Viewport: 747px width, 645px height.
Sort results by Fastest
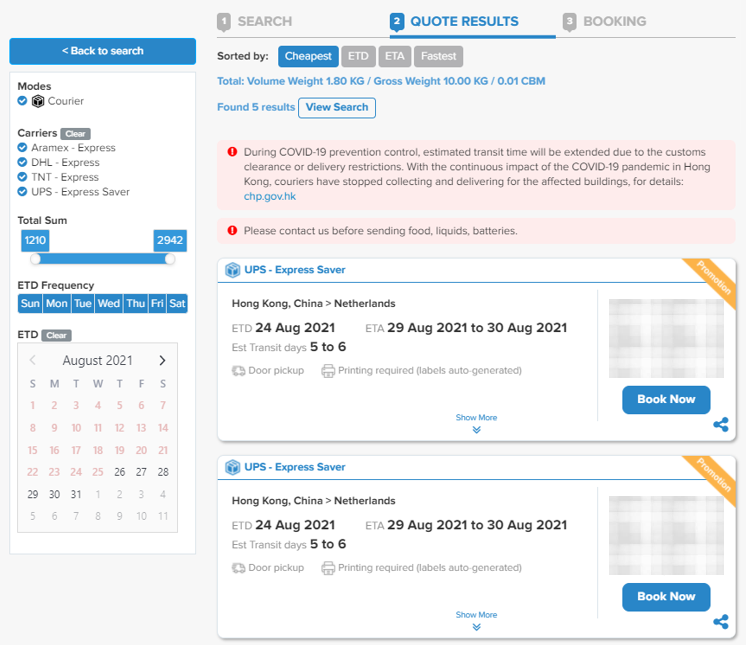click(x=438, y=56)
